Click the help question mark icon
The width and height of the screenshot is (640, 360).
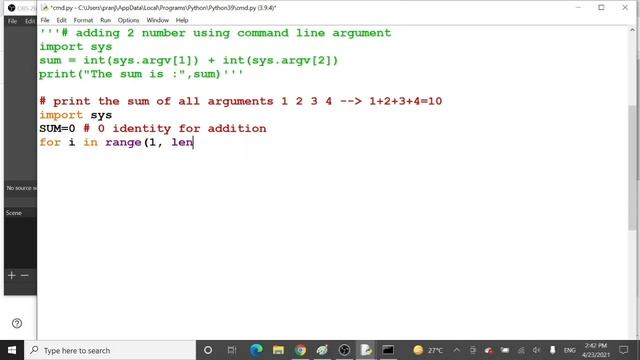17,323
